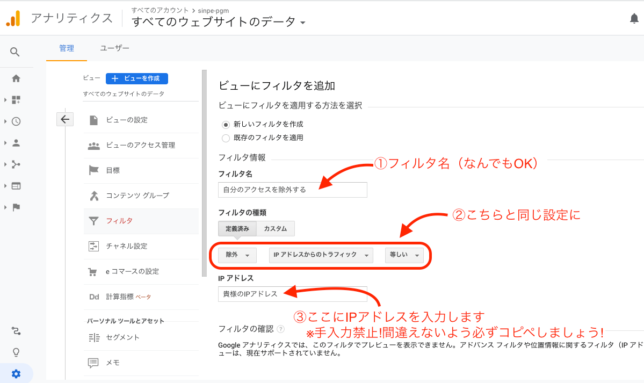Click the back arrow button beside the view column

[x=65, y=119]
